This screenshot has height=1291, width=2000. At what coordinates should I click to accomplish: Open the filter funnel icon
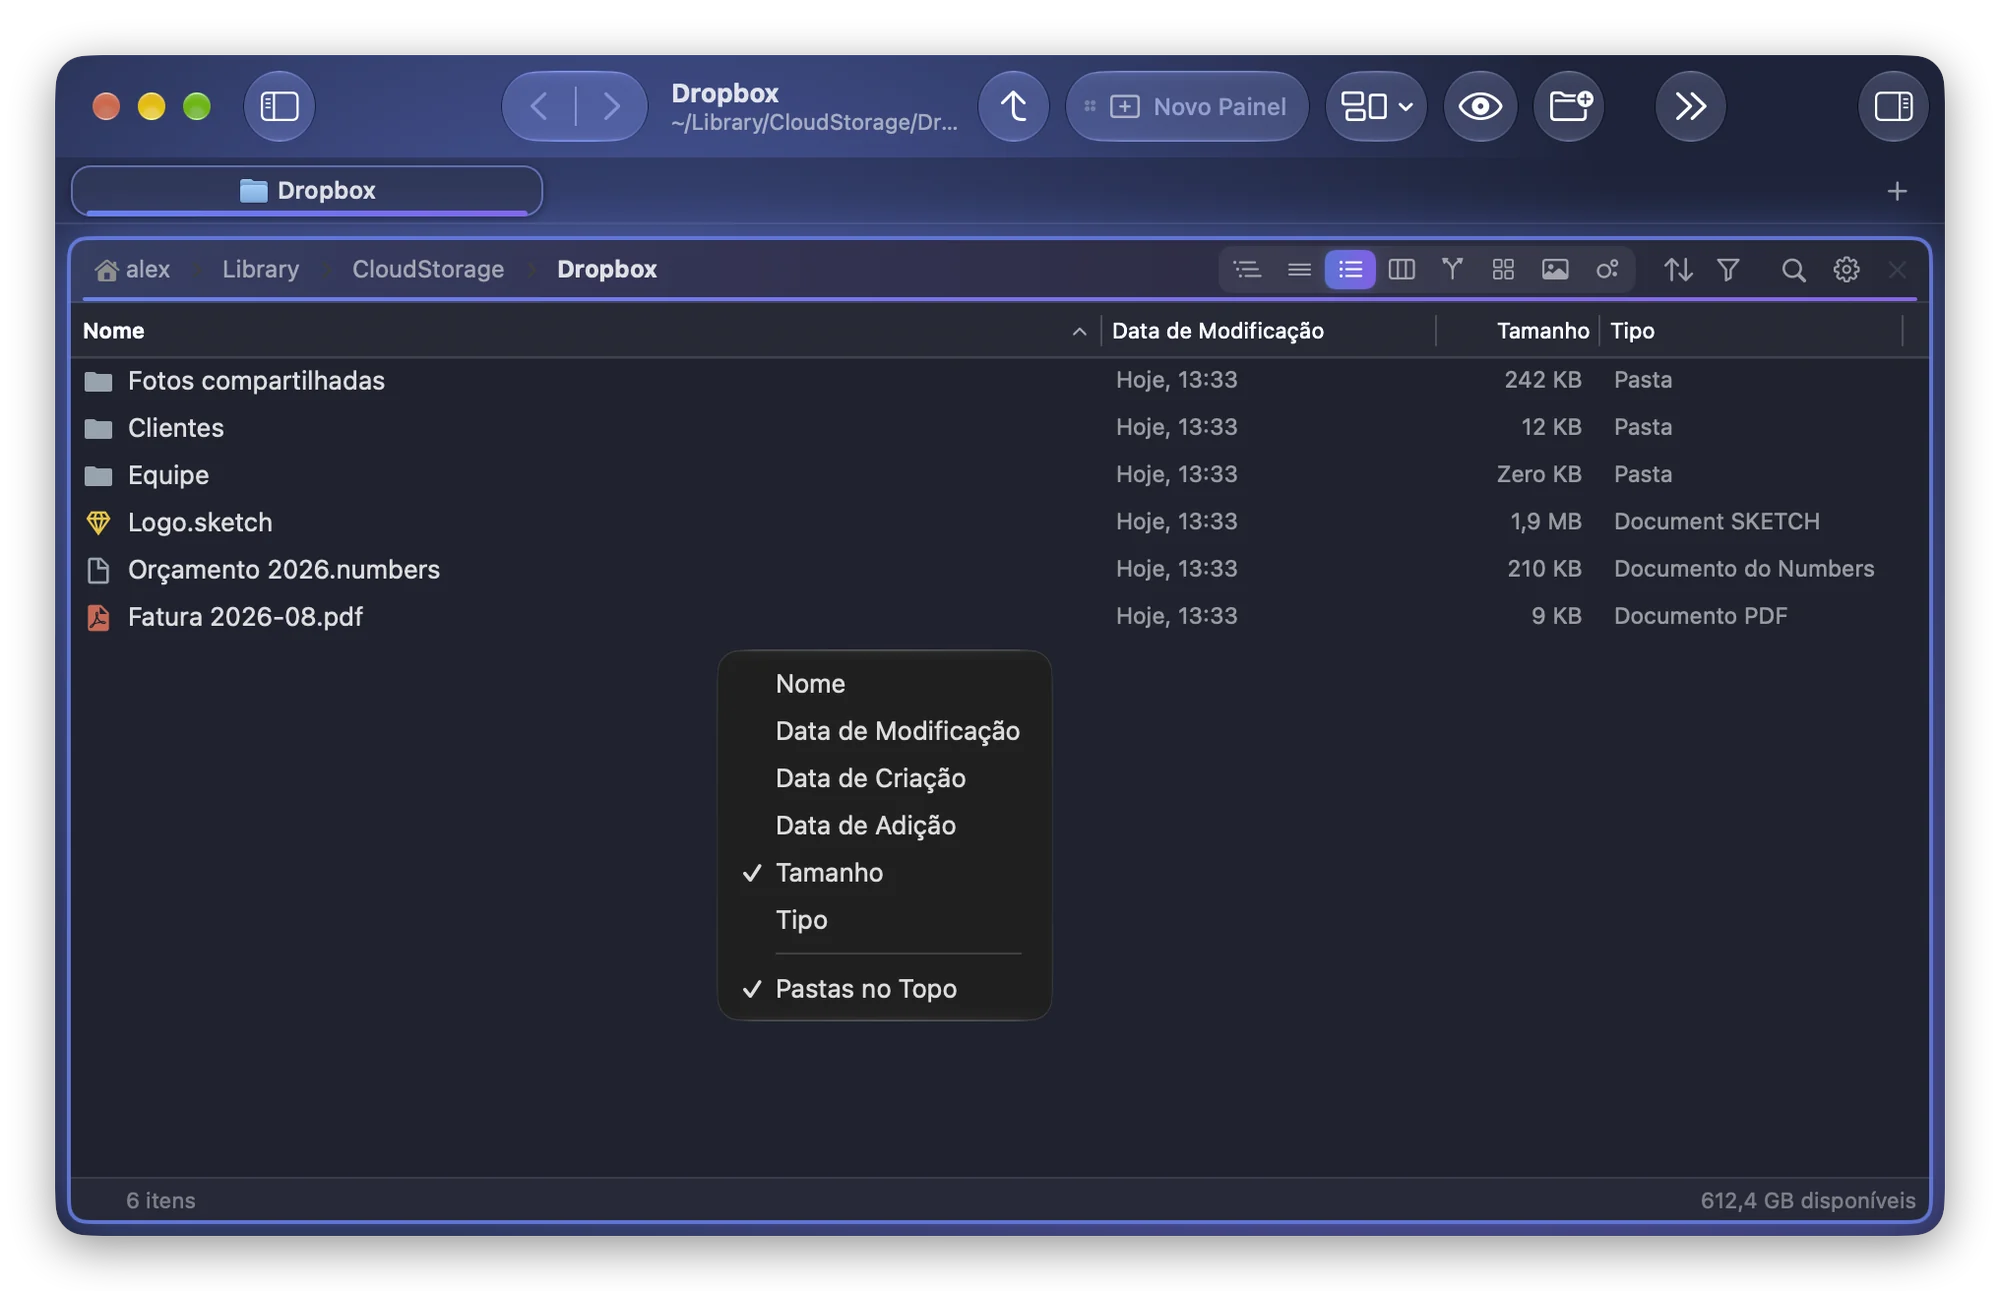(1728, 269)
